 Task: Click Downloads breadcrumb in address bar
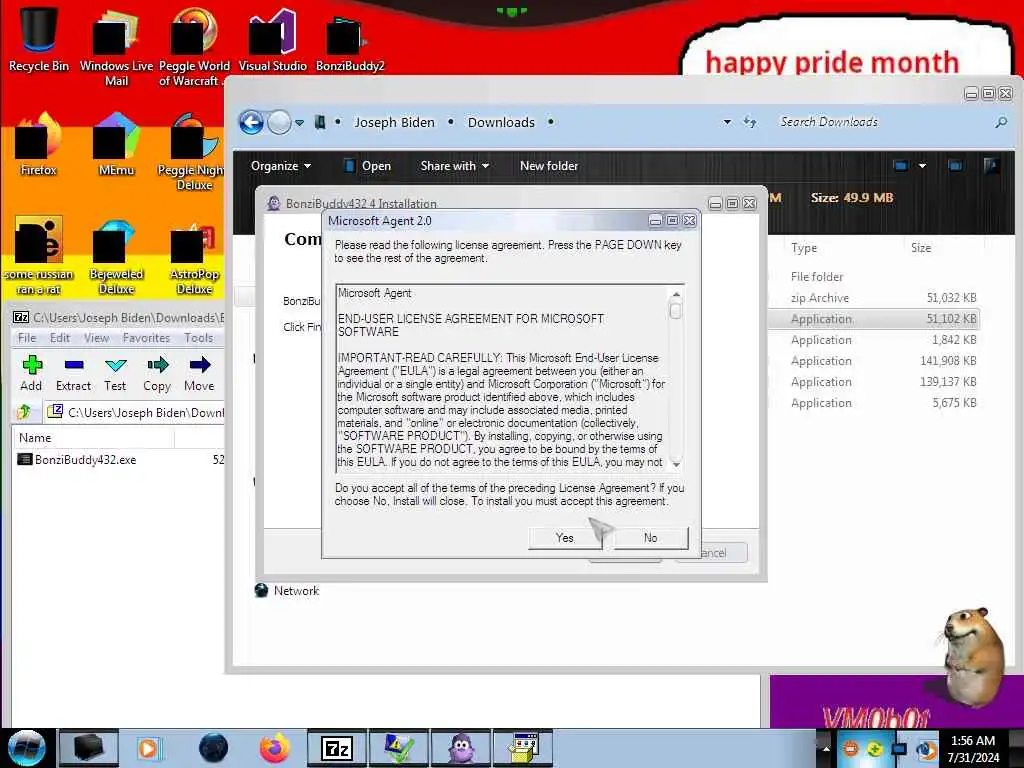(x=502, y=122)
